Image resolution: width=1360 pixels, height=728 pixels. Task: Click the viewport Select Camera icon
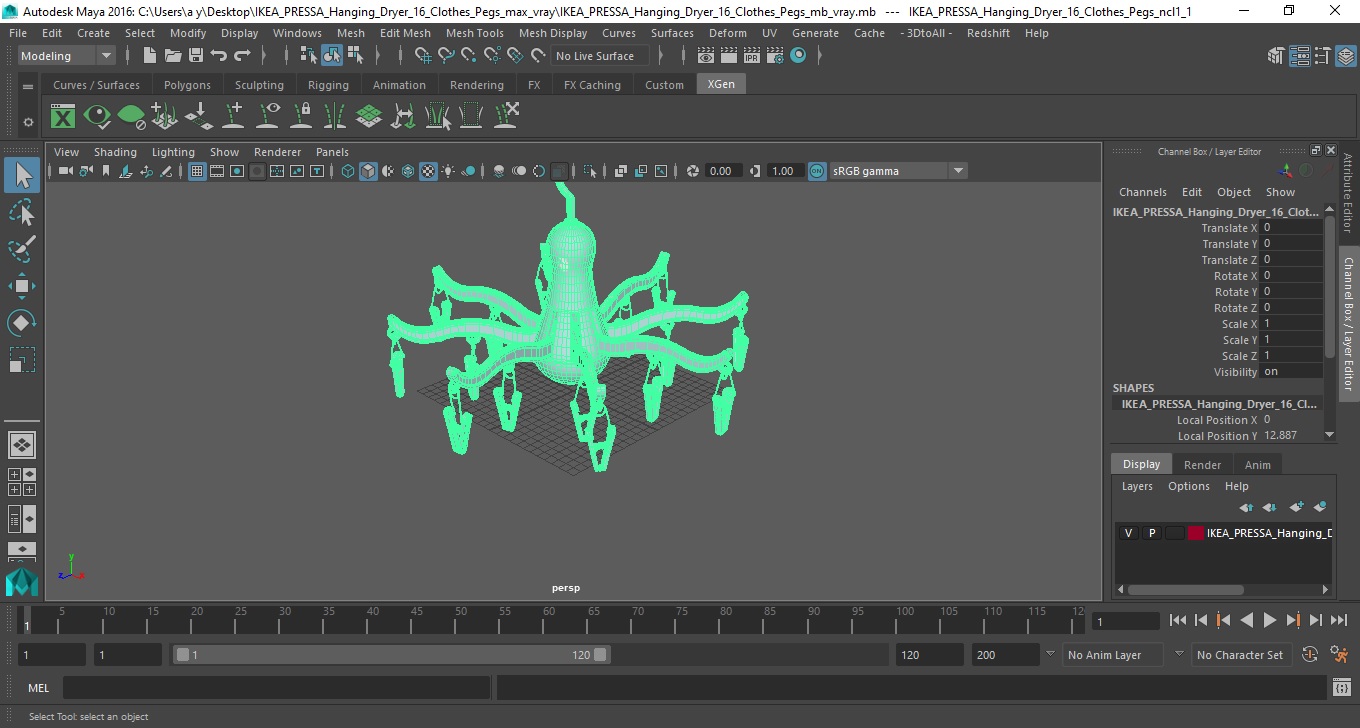point(65,171)
